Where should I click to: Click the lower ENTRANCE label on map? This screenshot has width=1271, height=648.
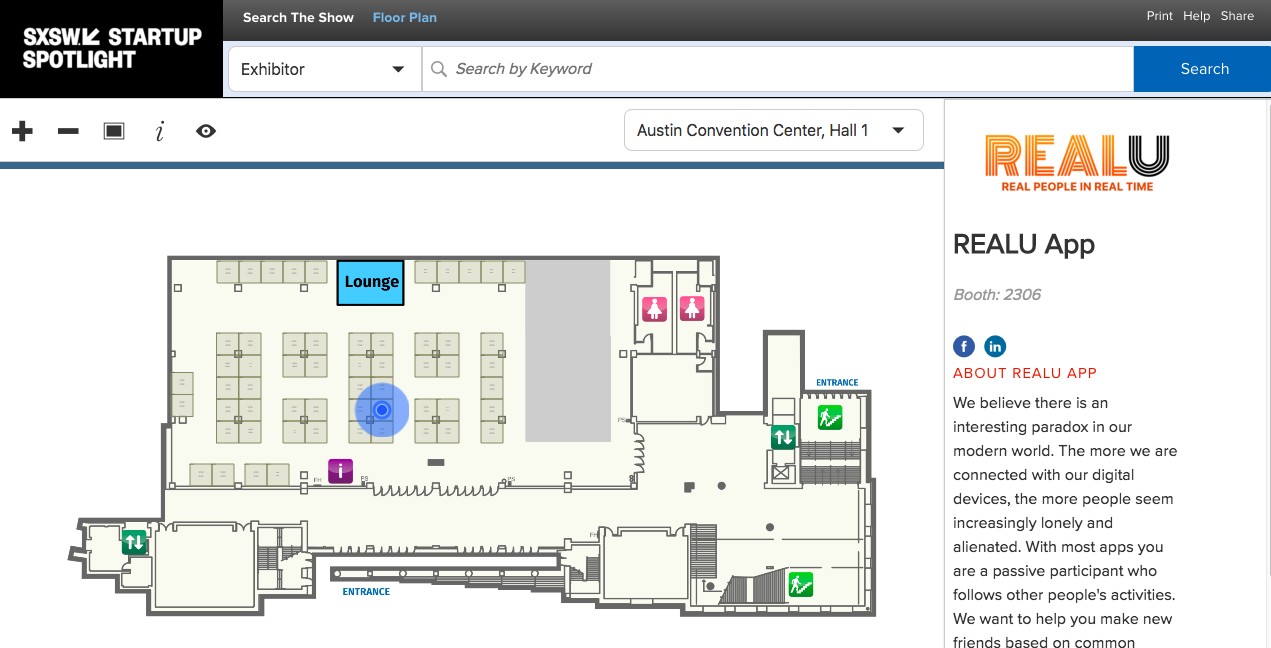[x=366, y=592]
